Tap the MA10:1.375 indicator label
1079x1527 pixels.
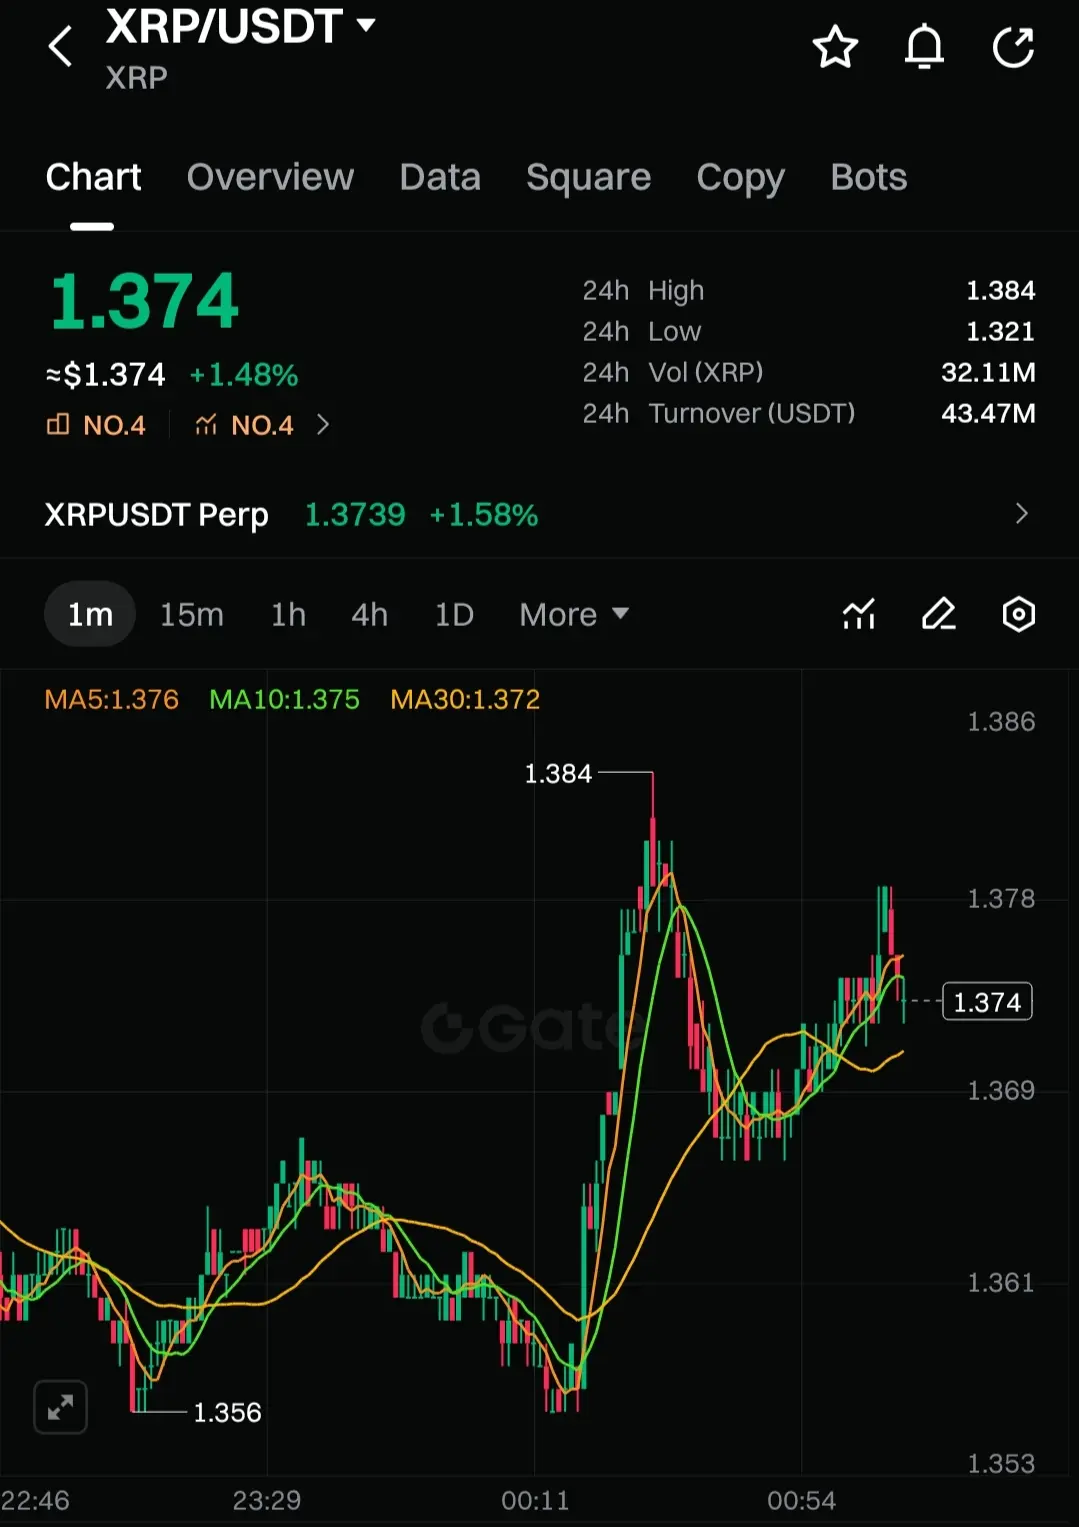click(284, 699)
